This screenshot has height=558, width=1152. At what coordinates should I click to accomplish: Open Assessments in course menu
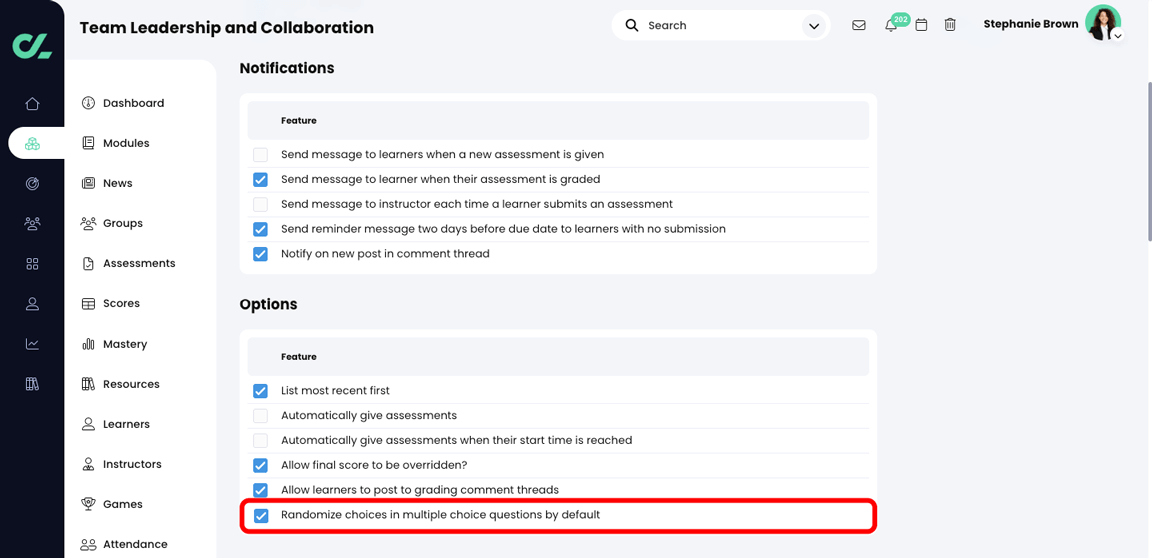coord(139,263)
